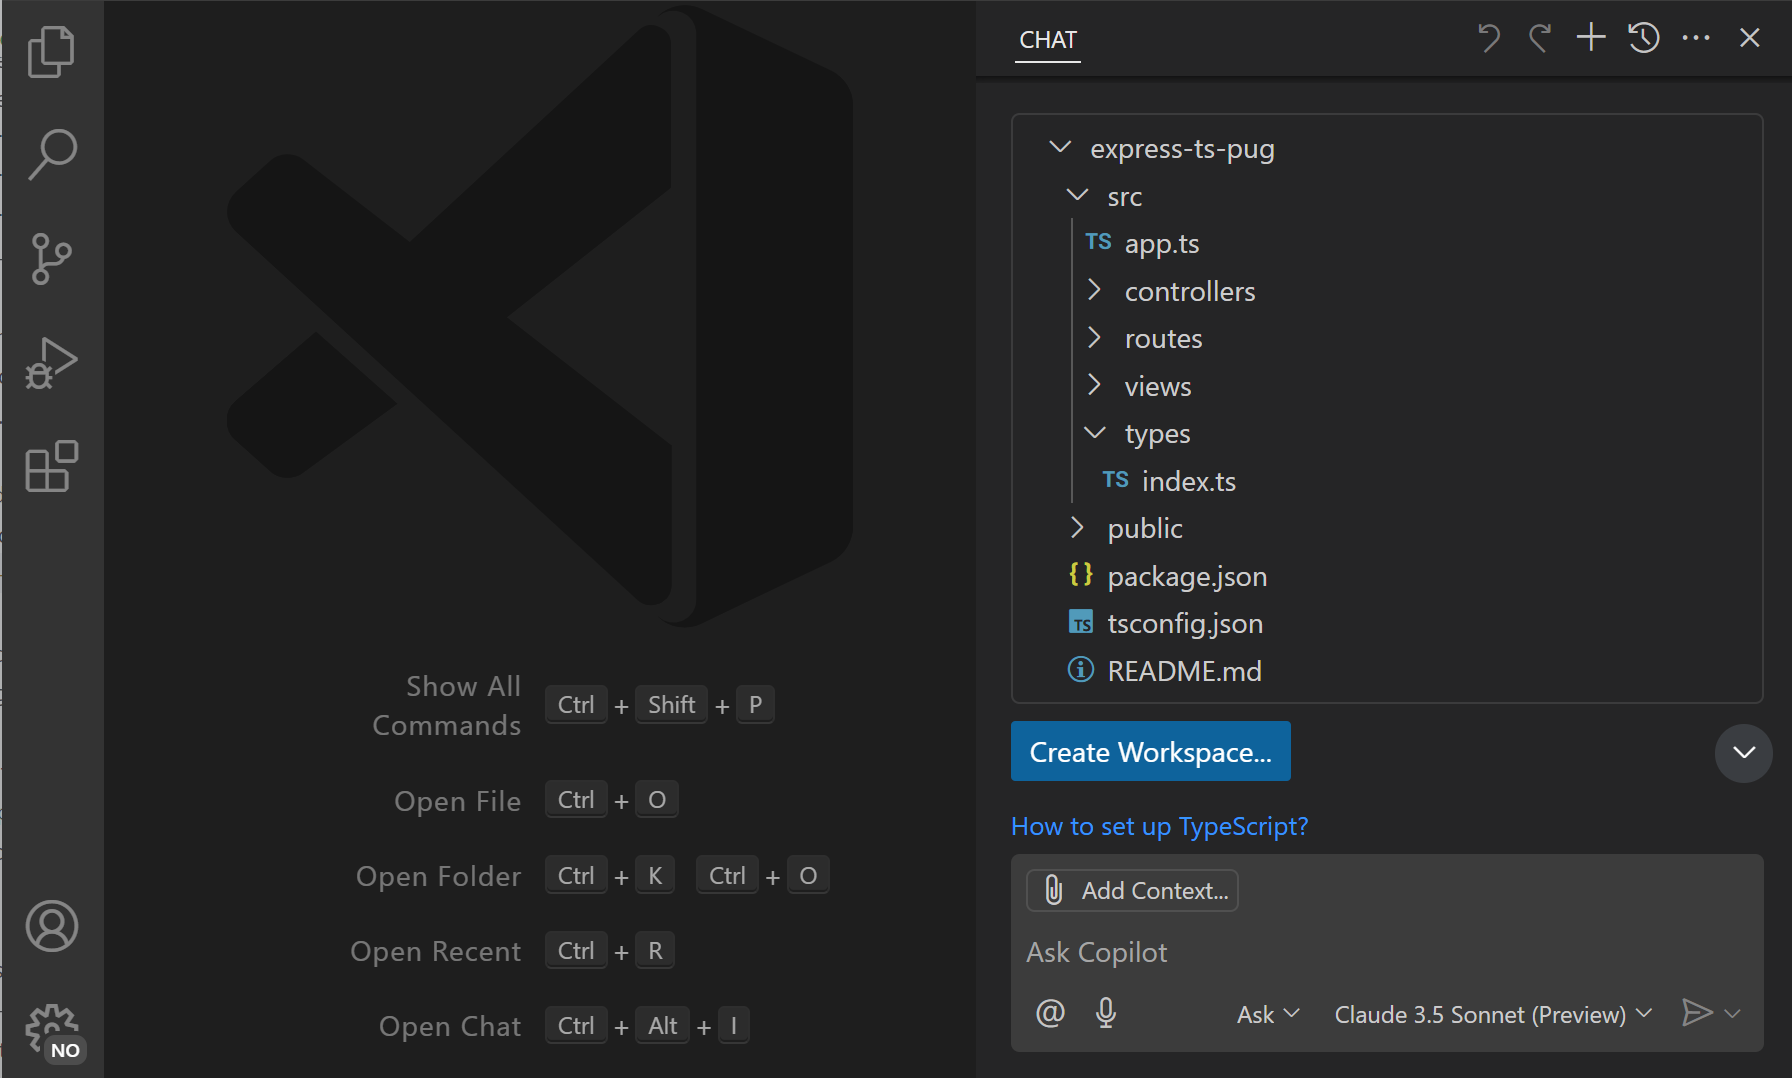
Task: Use the @ mention icon in chat
Action: tap(1050, 1013)
